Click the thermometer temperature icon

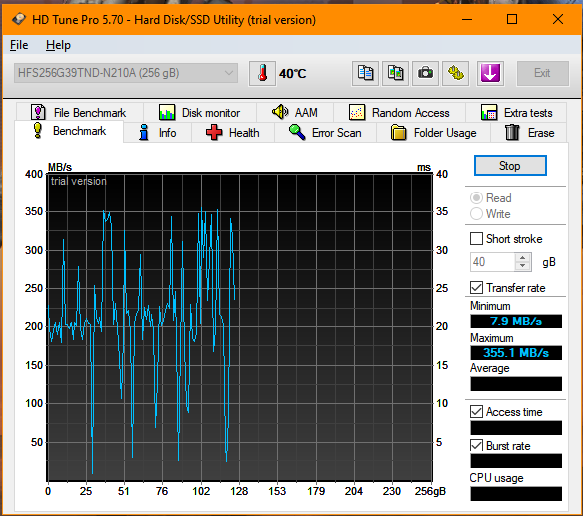(x=262, y=73)
